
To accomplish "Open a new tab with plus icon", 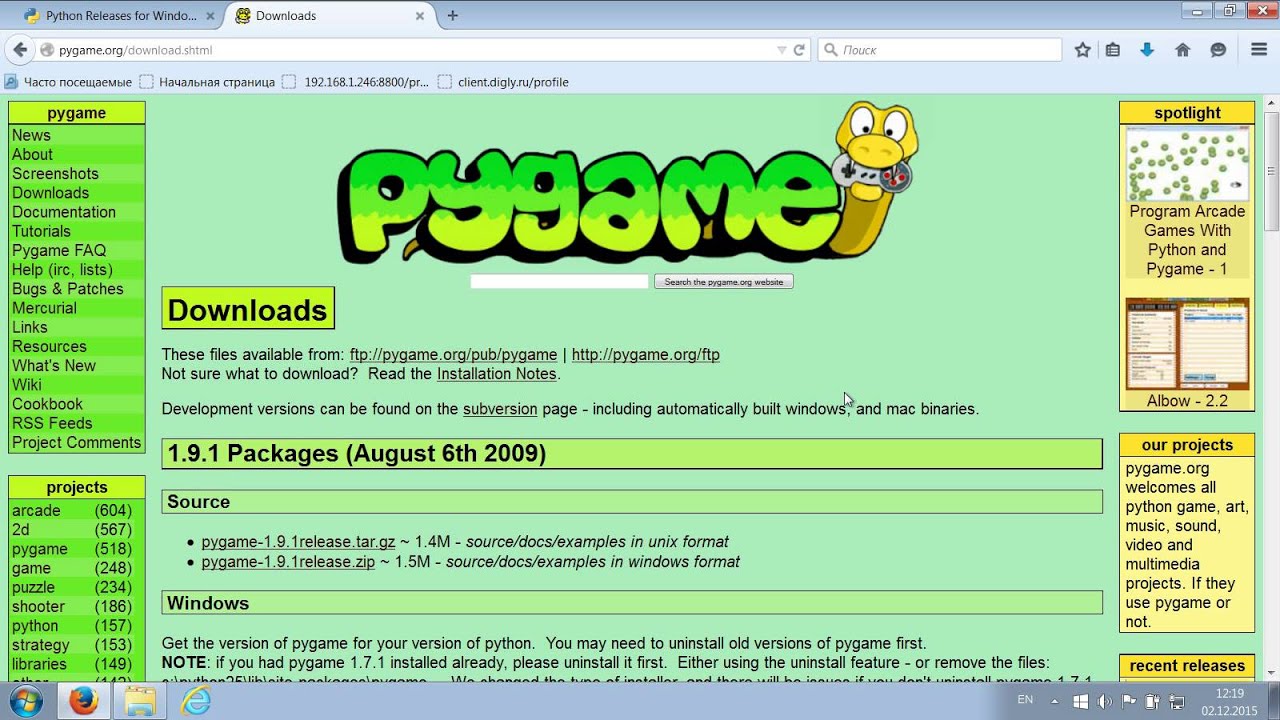I will [x=453, y=15].
